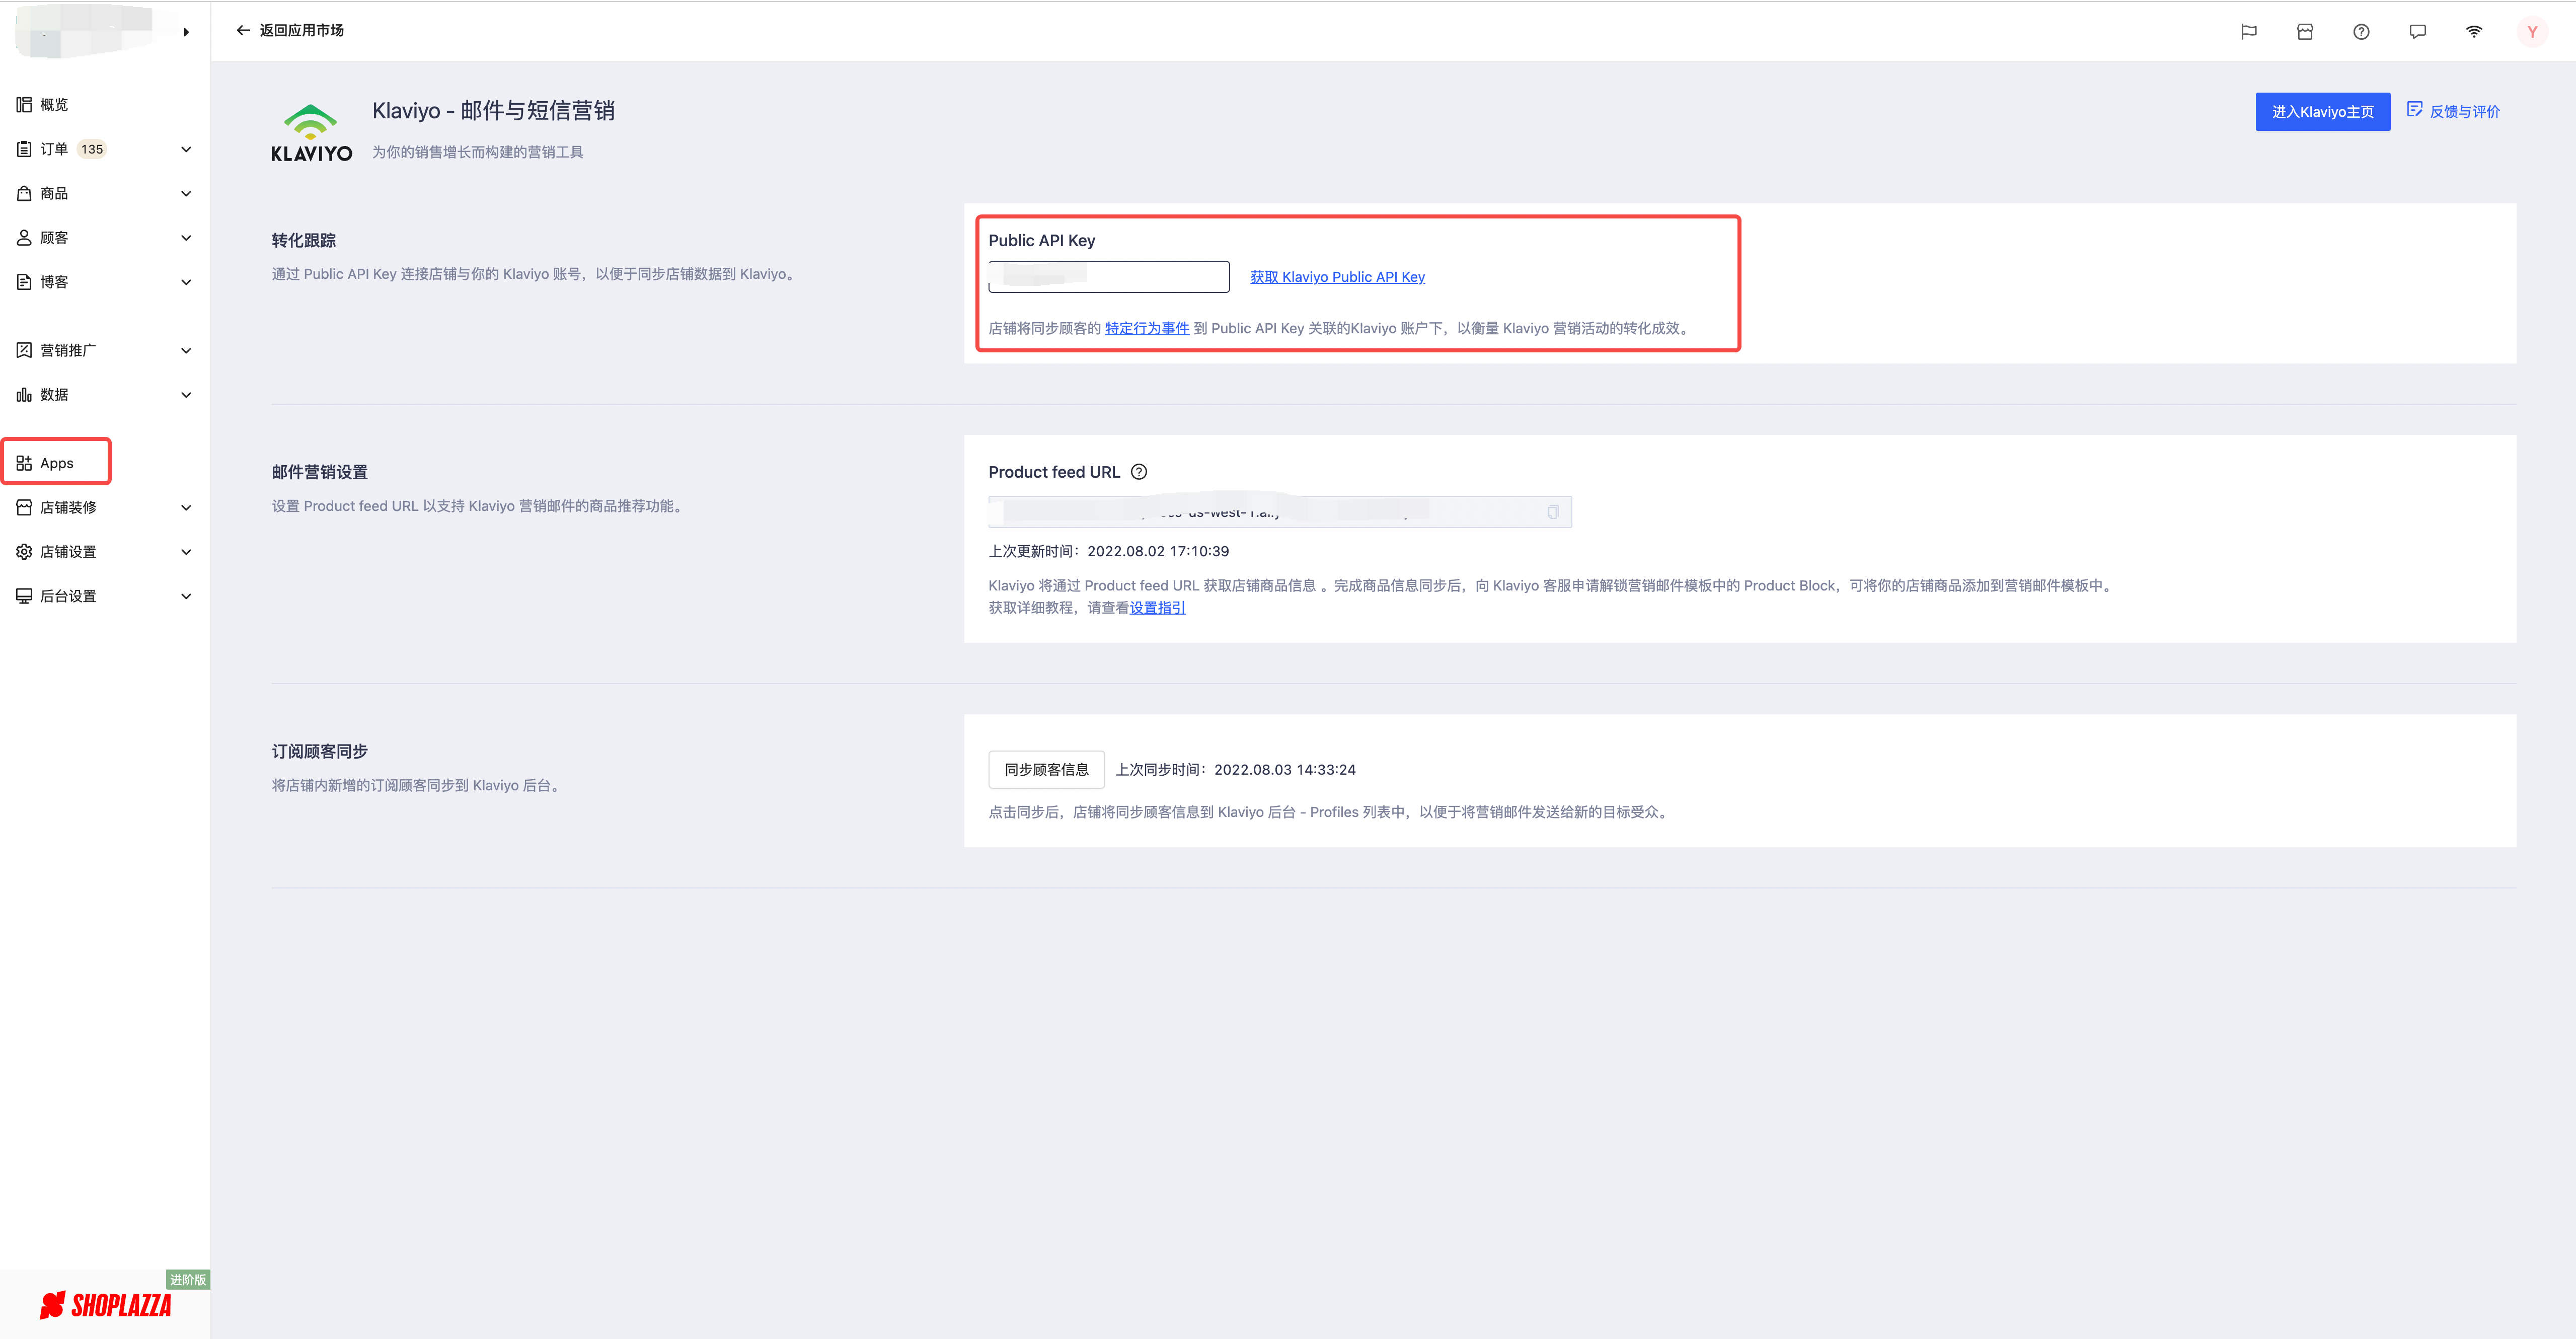
Task: Click the wifi signal icon
Action: click(x=2474, y=32)
